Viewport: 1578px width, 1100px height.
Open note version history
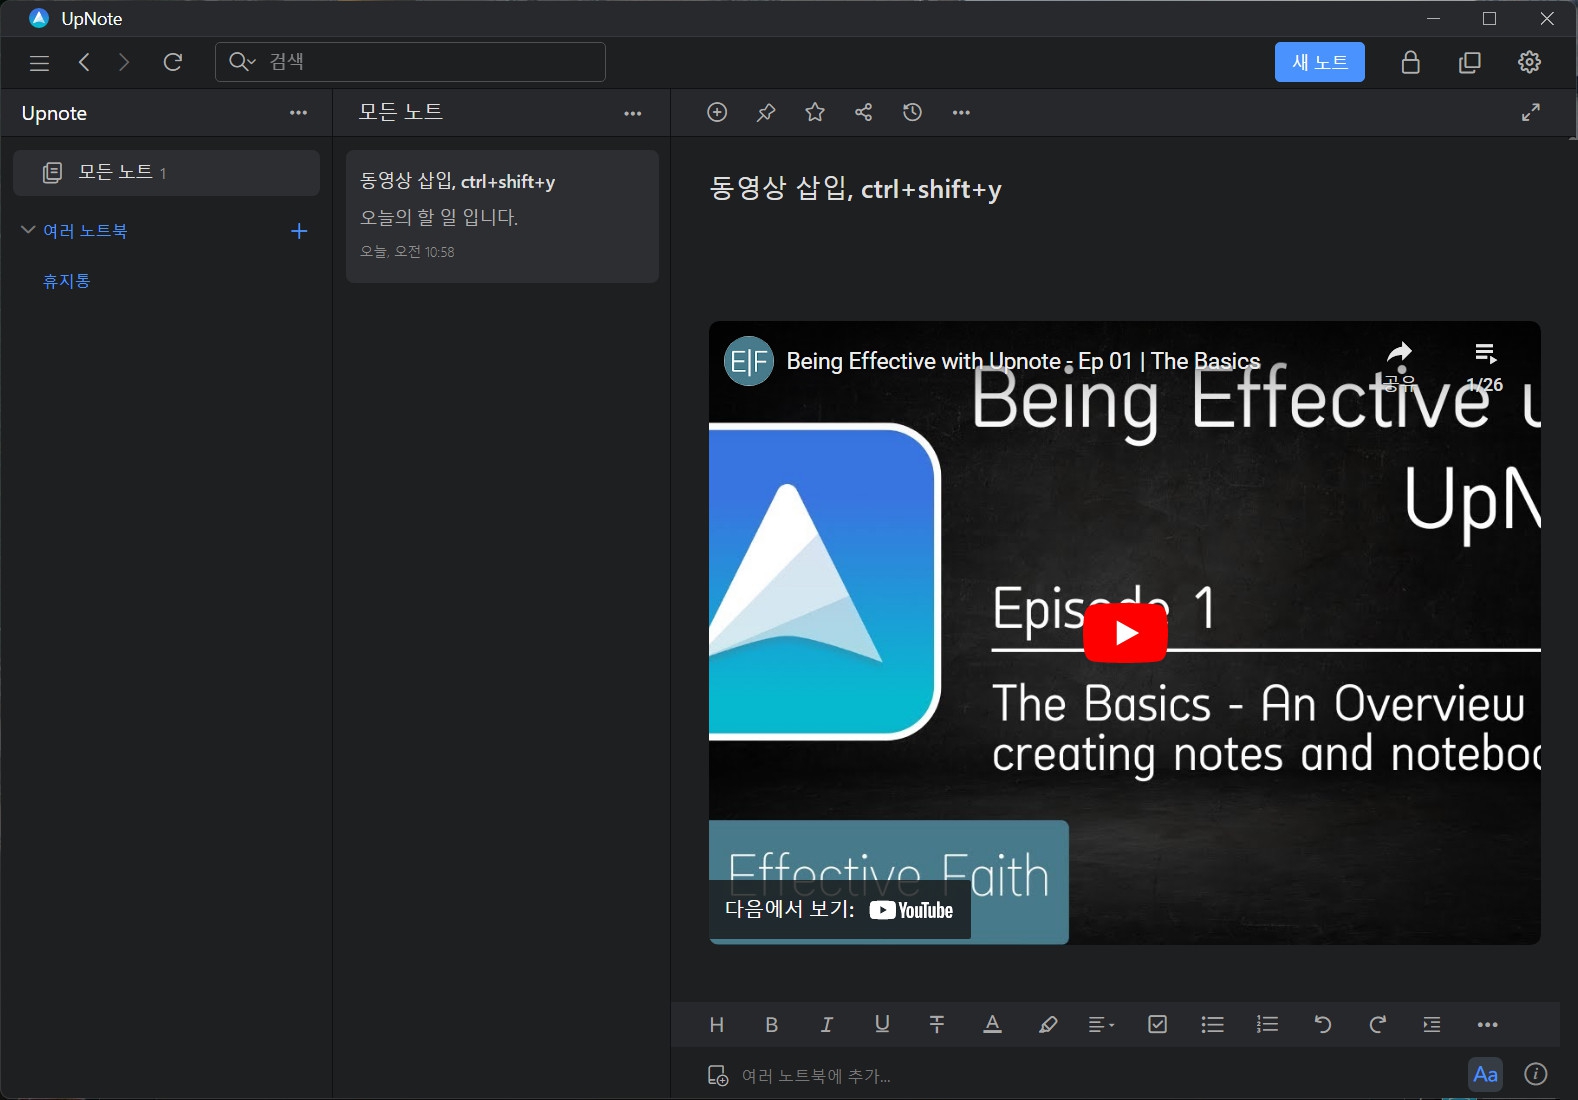[x=912, y=112]
